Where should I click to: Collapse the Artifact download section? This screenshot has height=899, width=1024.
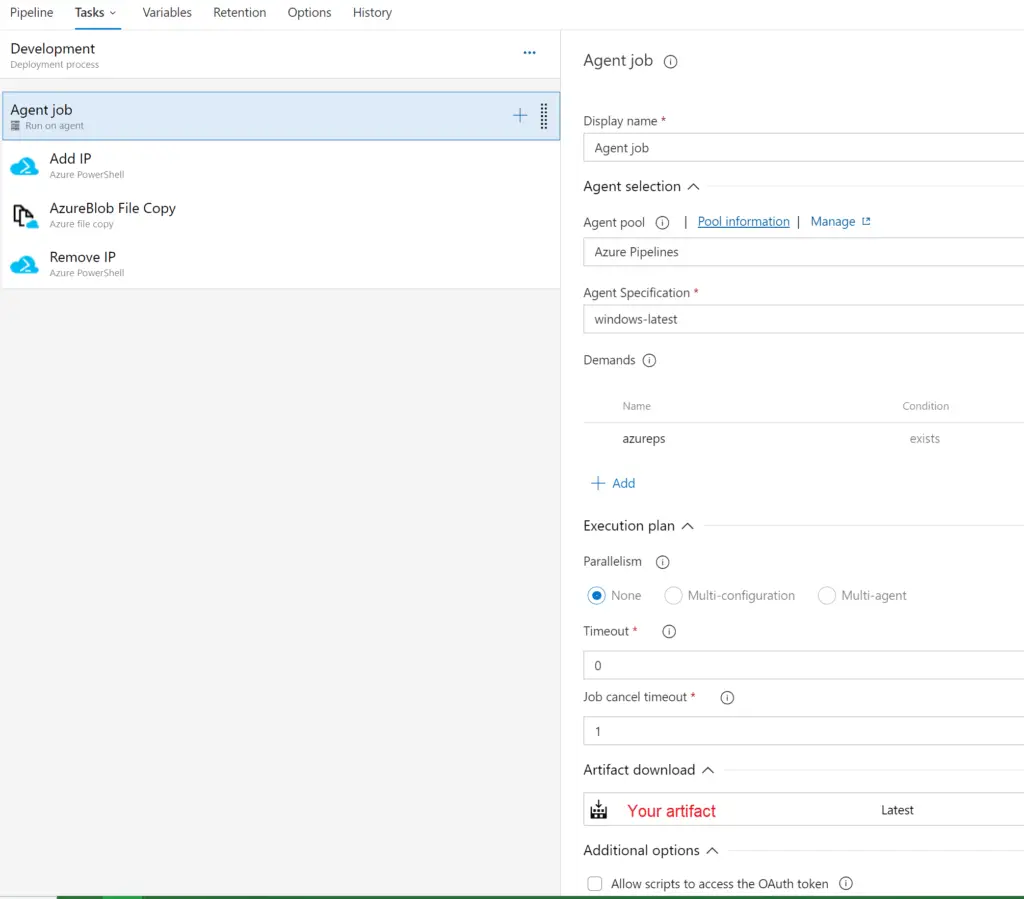[710, 770]
